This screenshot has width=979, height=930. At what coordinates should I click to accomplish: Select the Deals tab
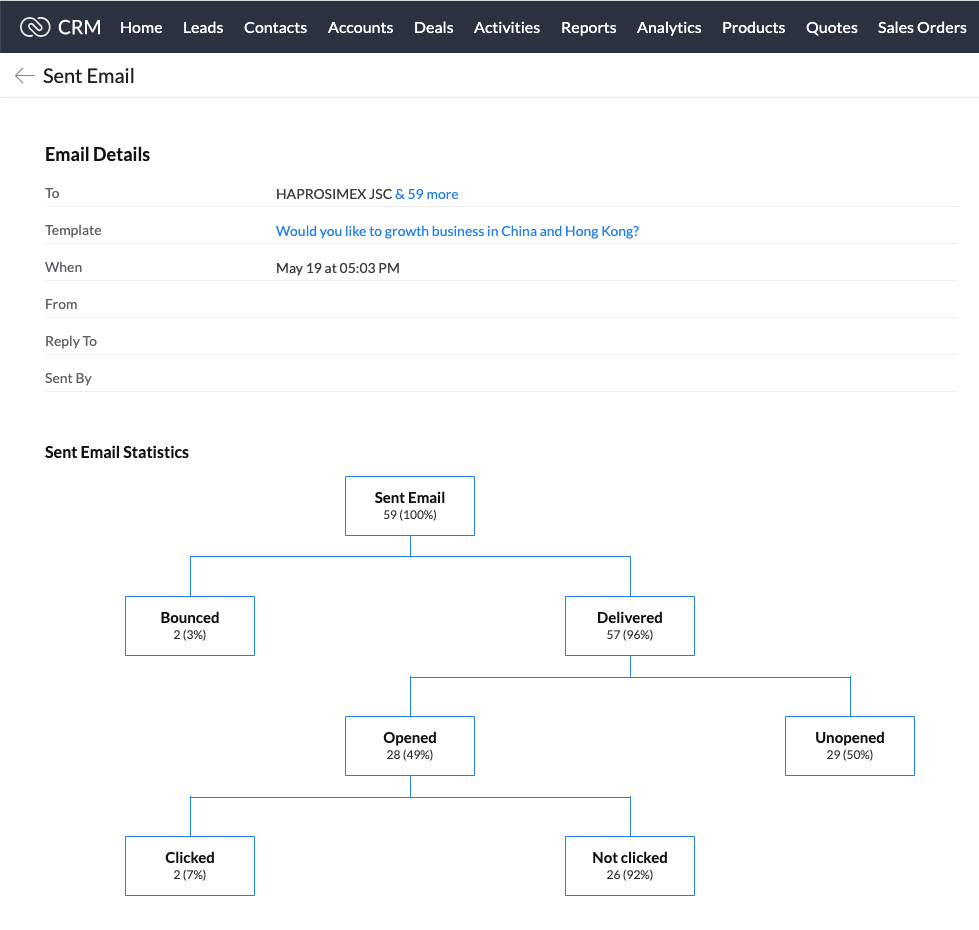433,27
